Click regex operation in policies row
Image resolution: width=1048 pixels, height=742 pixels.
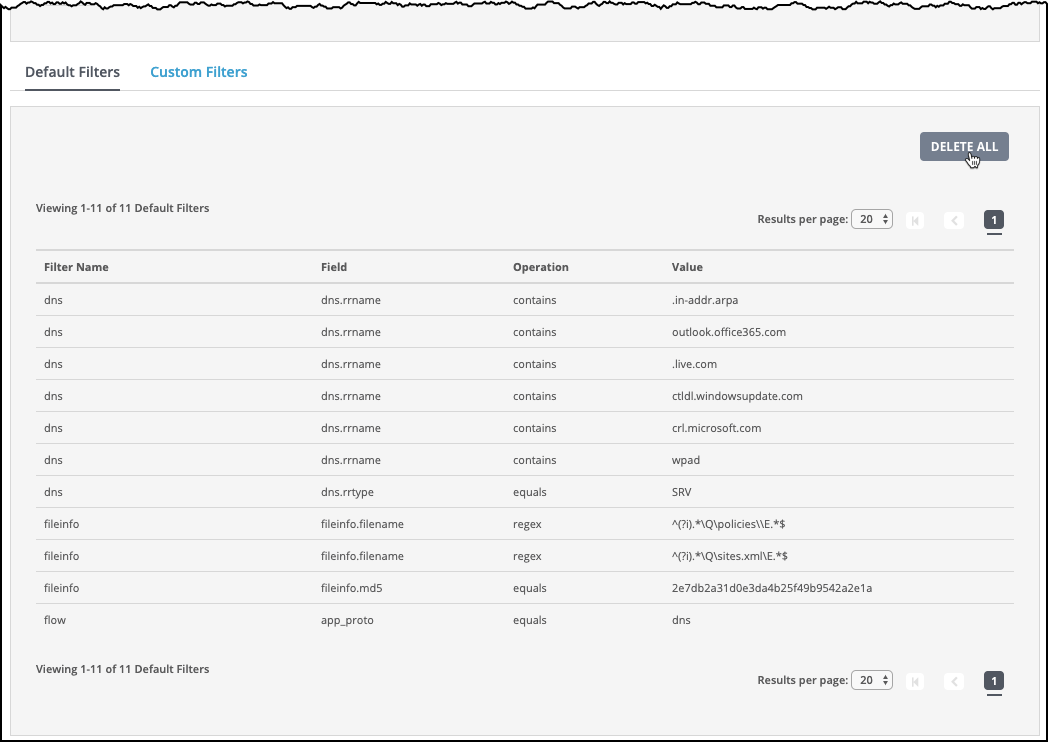[527, 525]
